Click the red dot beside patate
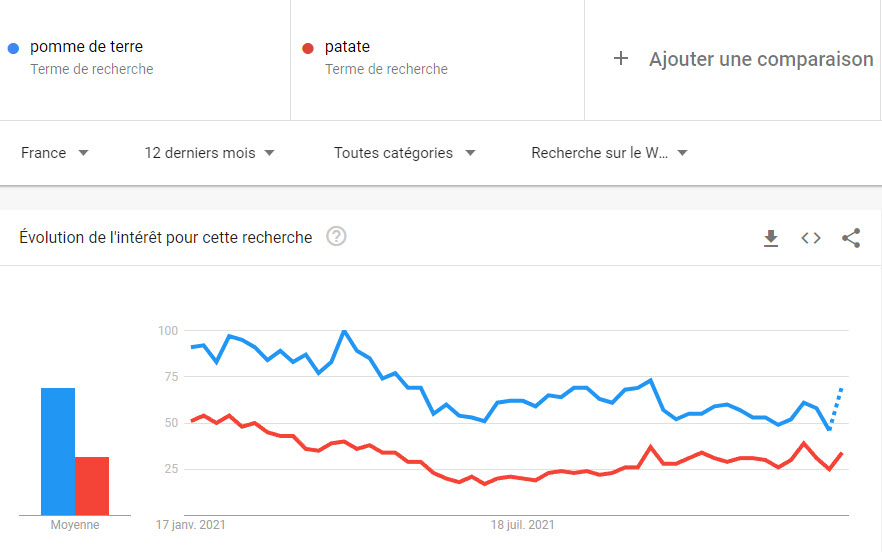Image resolution: width=882 pixels, height=552 pixels. [308, 48]
